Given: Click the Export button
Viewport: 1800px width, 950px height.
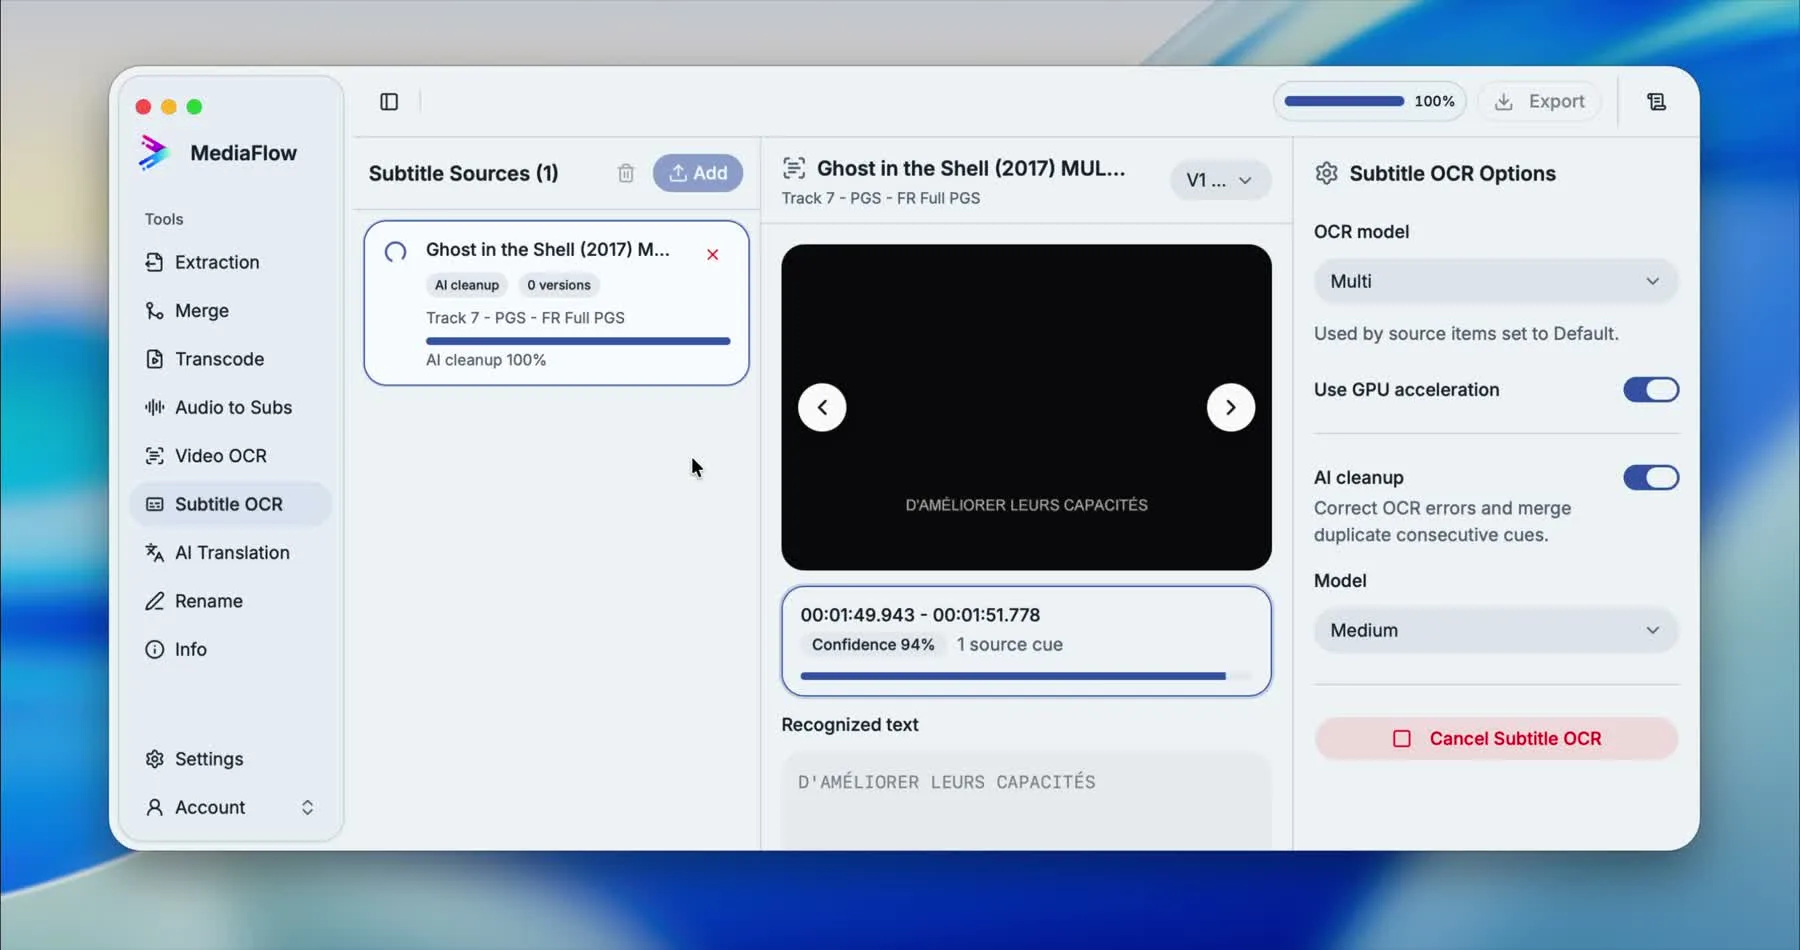Looking at the screenshot, I should tap(1540, 102).
